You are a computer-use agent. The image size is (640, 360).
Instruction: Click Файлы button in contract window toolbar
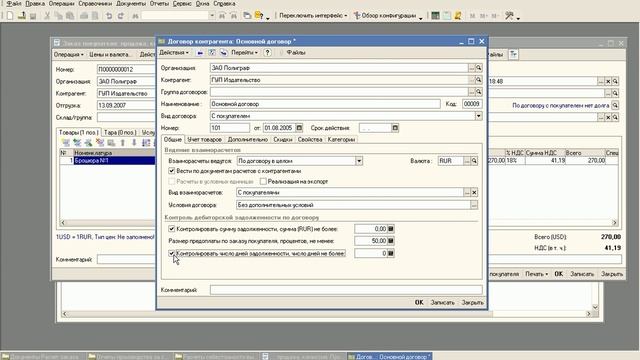point(296,53)
